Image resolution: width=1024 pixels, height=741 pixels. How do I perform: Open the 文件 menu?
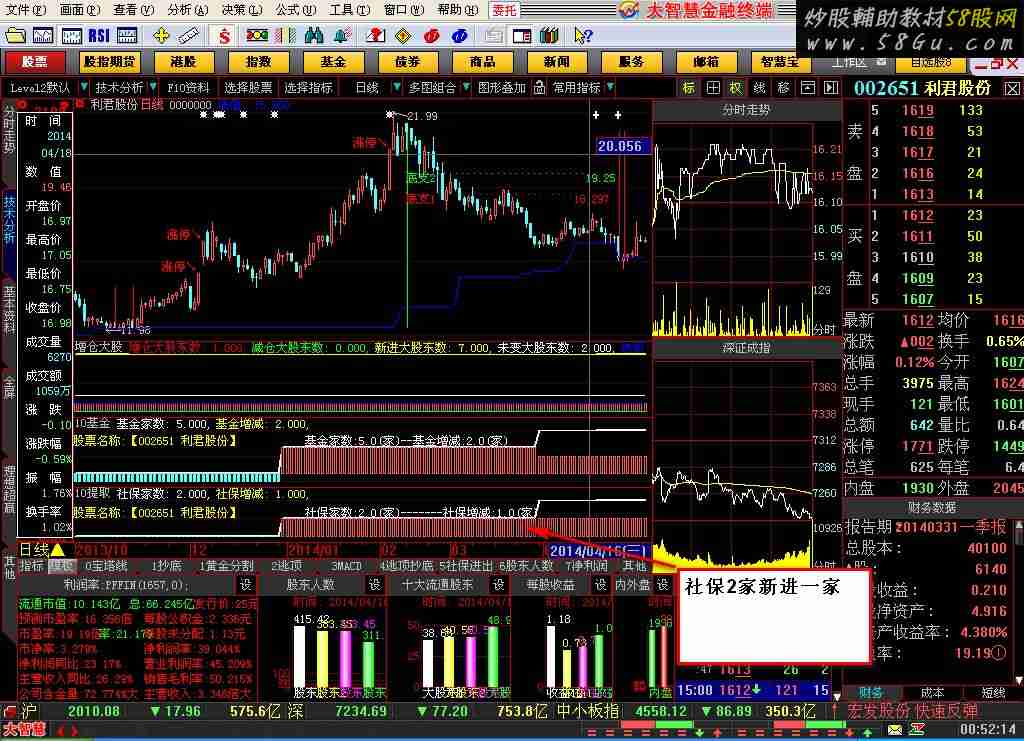point(25,9)
